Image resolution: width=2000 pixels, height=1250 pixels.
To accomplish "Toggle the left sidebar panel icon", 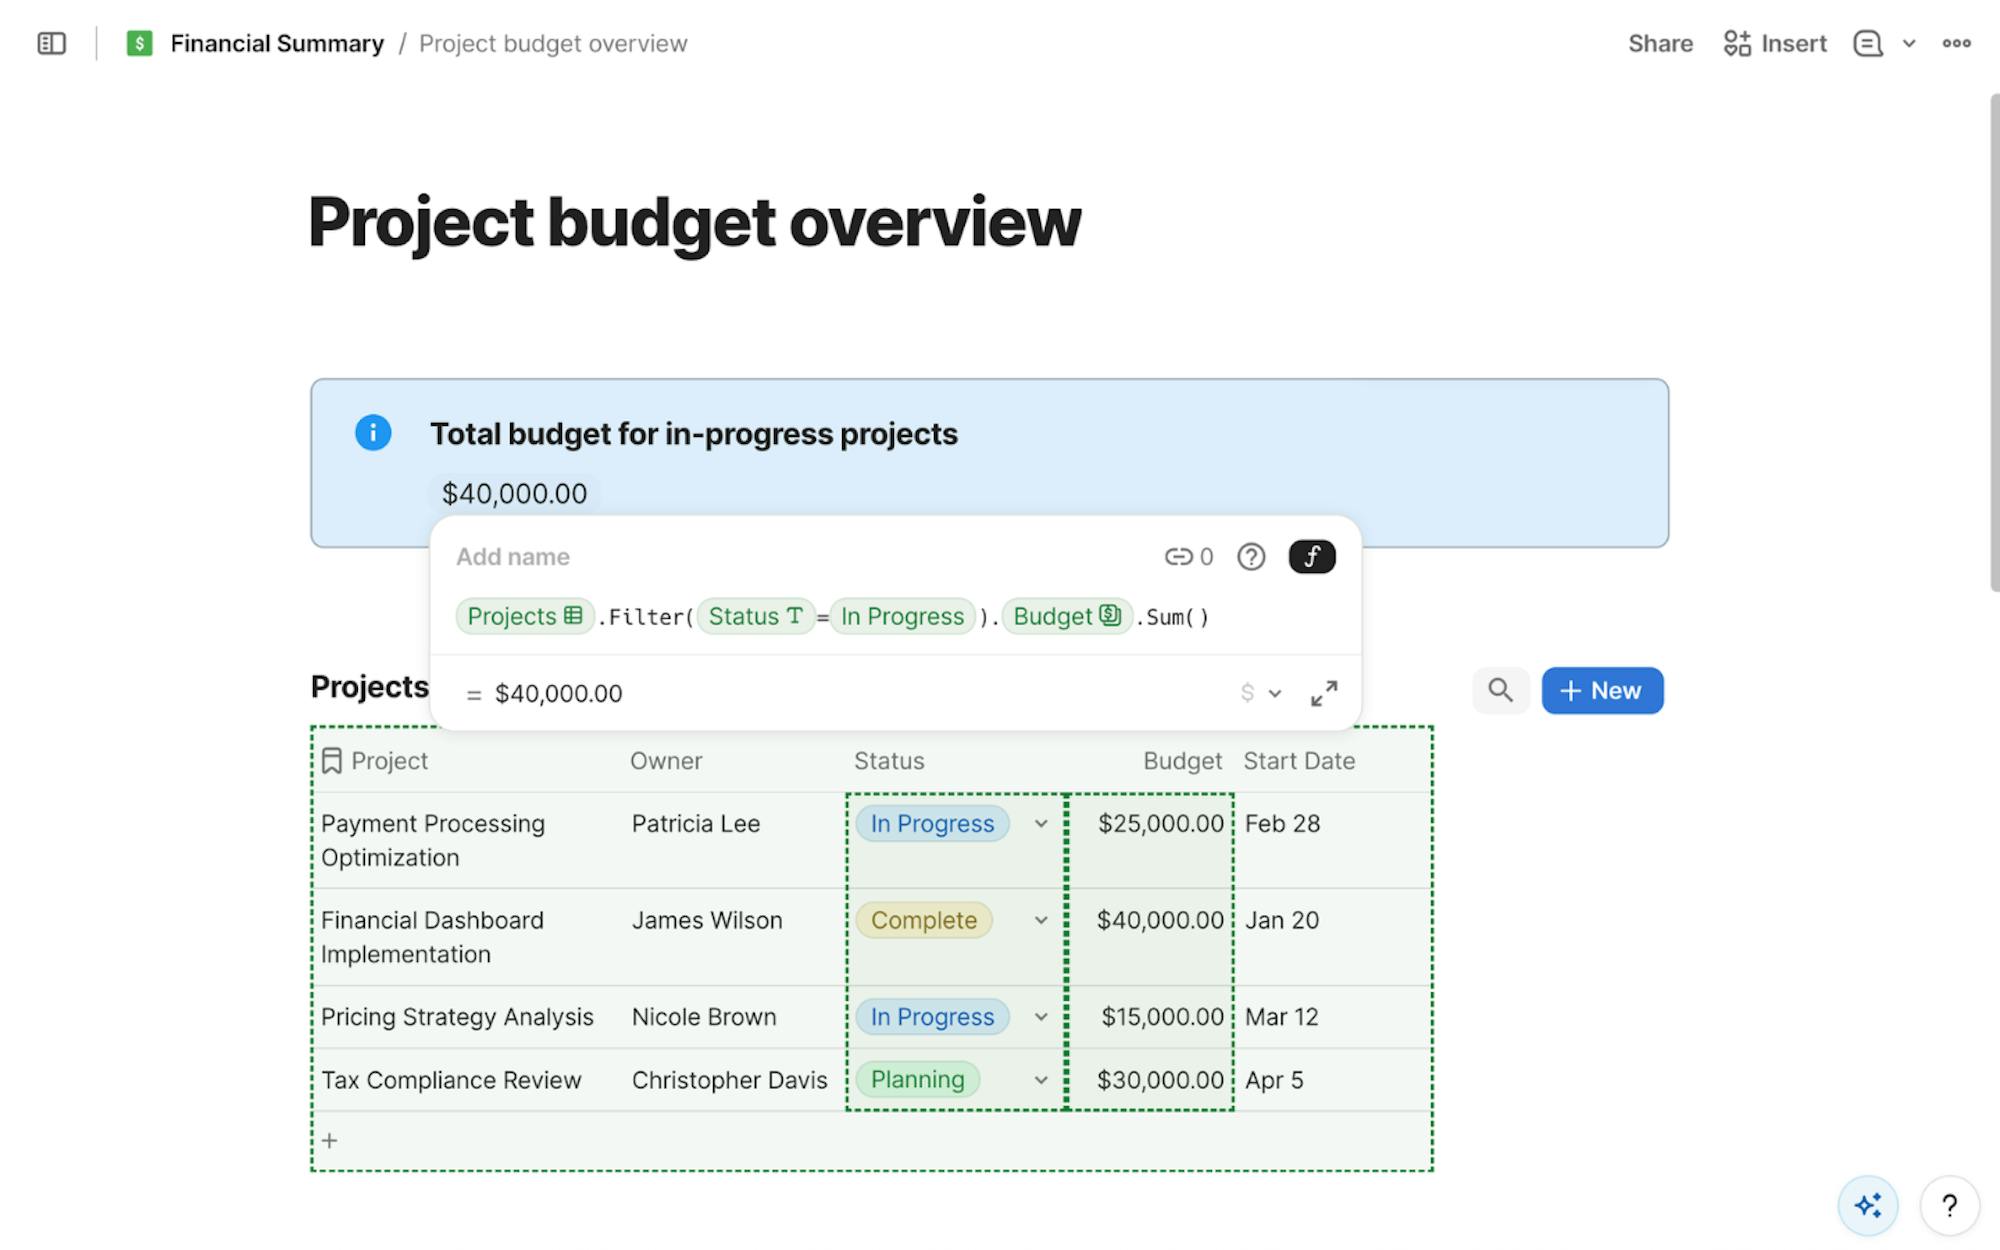I will (x=51, y=44).
